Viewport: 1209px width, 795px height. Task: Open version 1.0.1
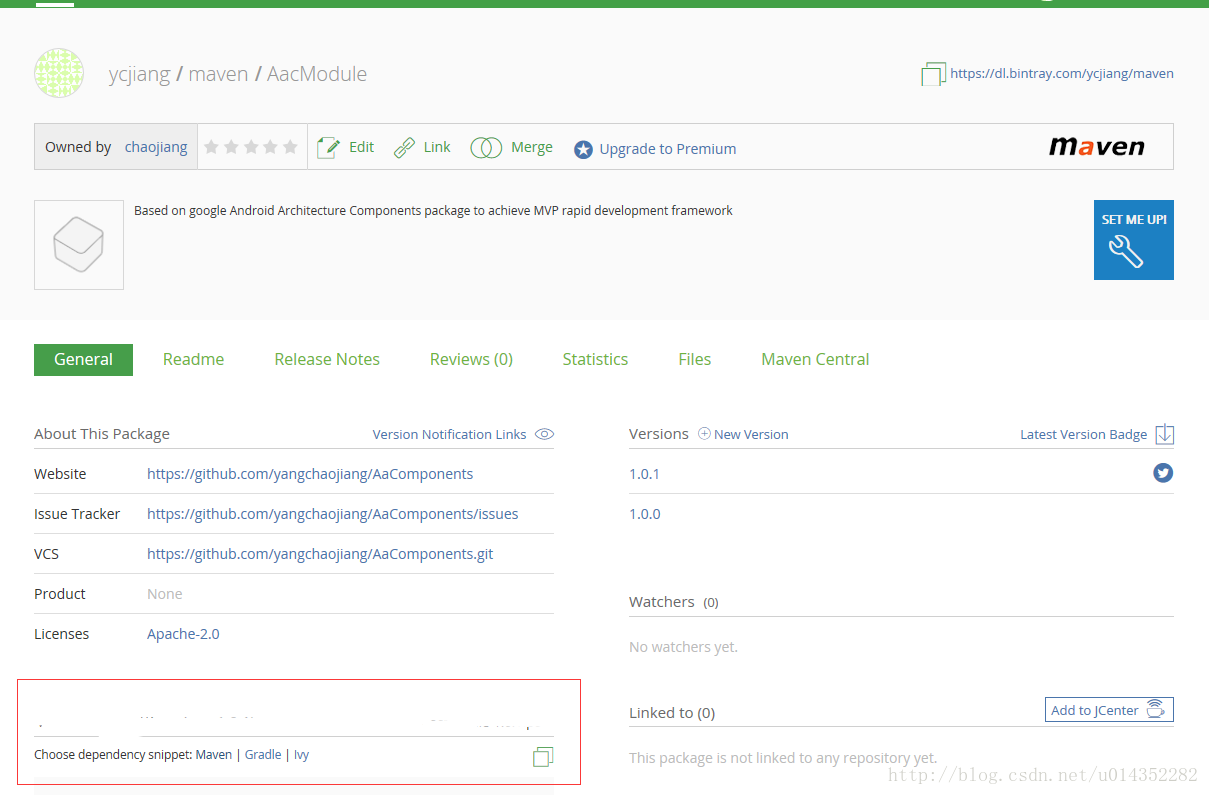click(x=645, y=474)
